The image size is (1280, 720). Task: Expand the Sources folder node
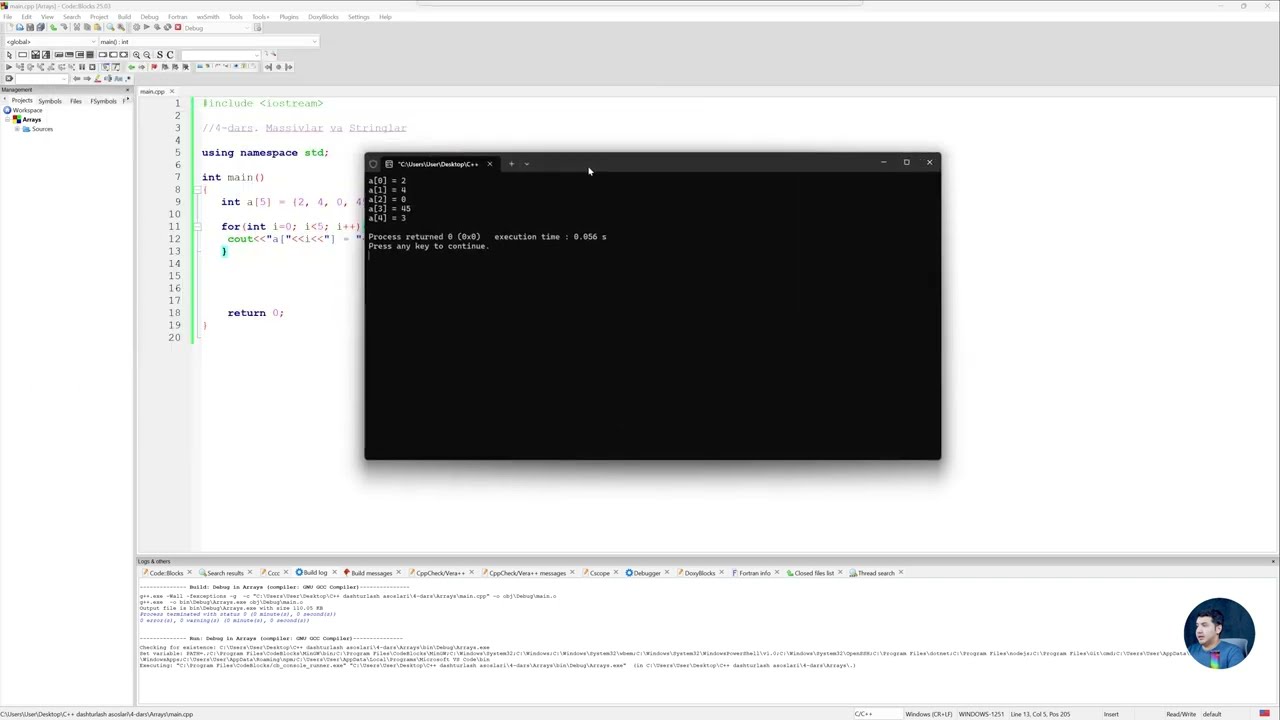17,129
